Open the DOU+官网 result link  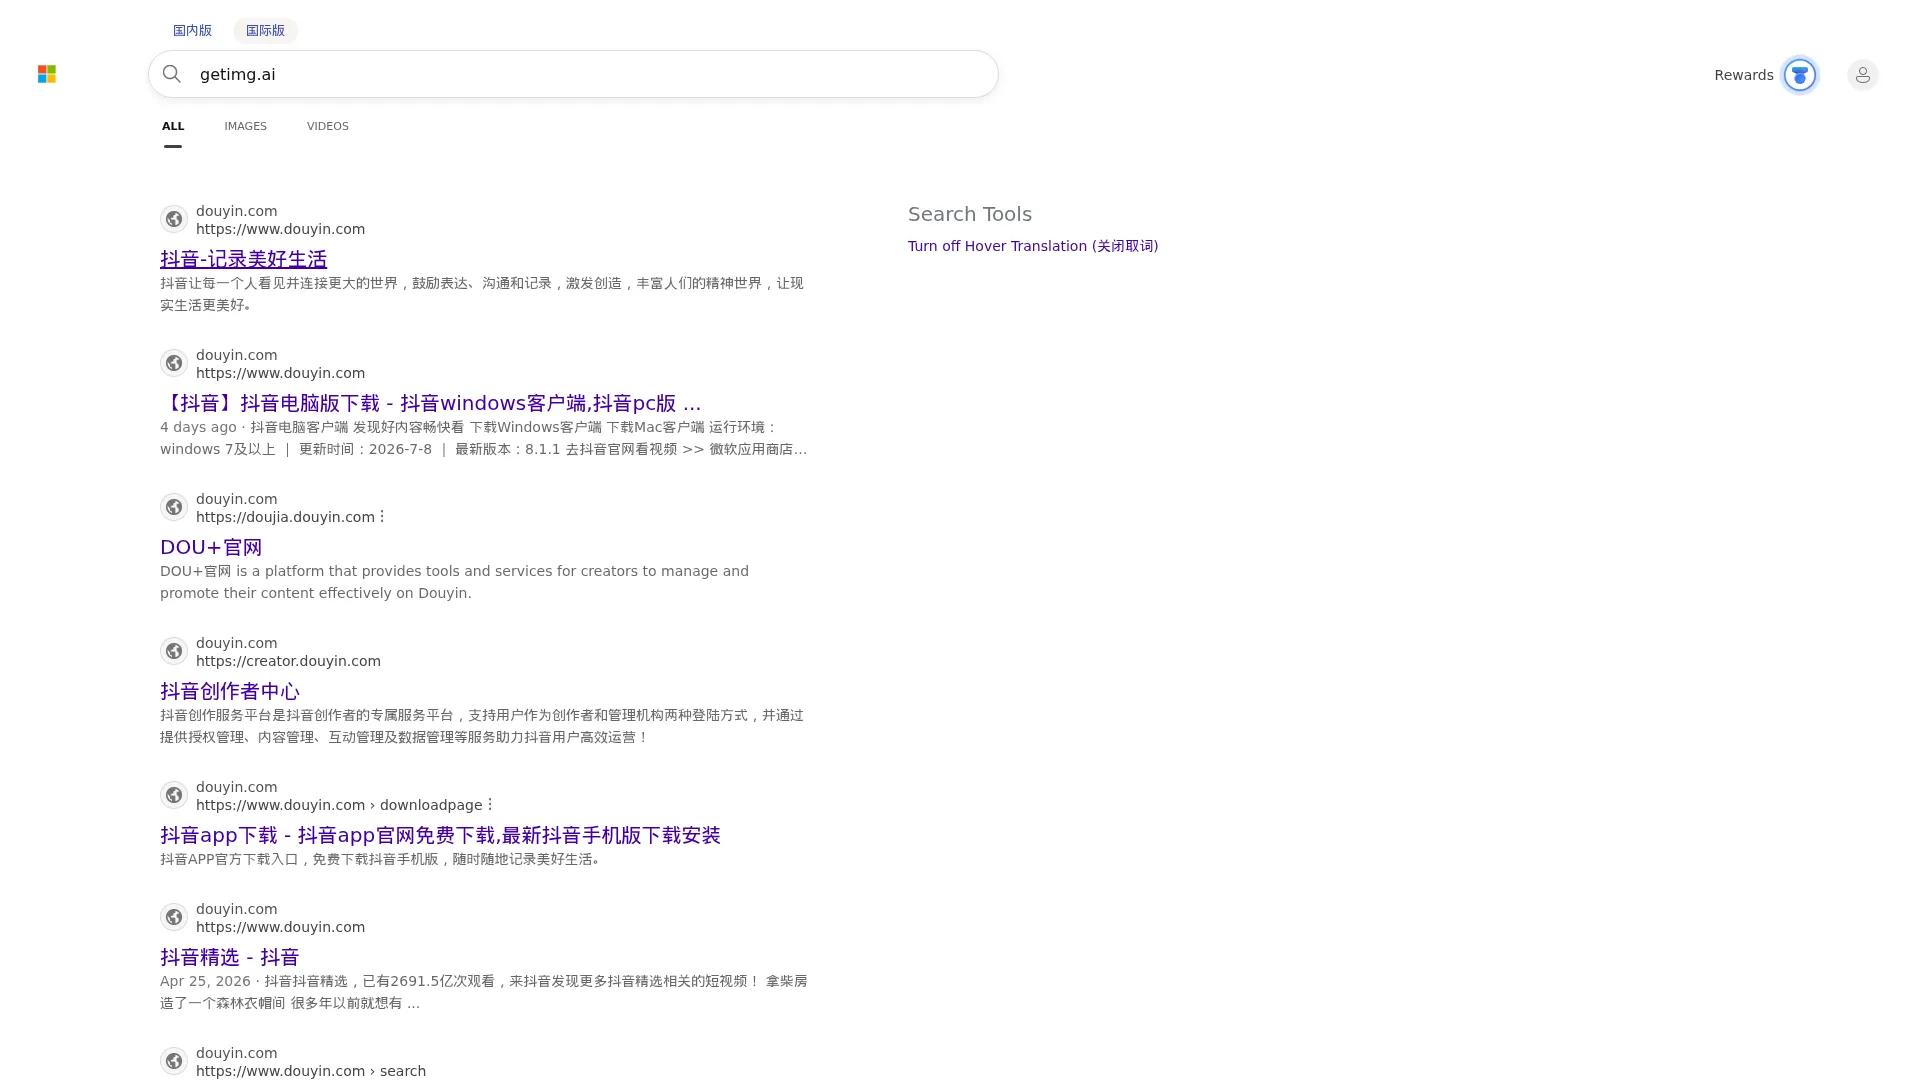[211, 547]
